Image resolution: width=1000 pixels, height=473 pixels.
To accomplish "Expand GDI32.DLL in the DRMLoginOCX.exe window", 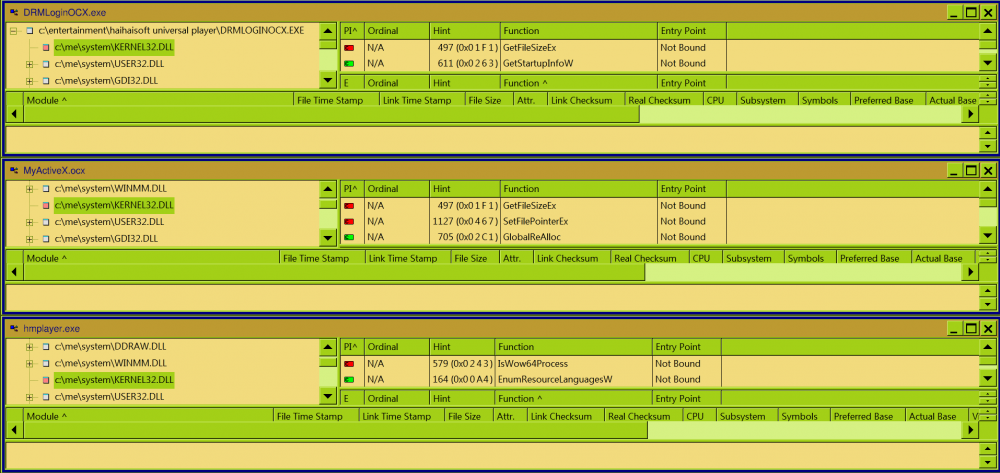I will coord(29,81).
